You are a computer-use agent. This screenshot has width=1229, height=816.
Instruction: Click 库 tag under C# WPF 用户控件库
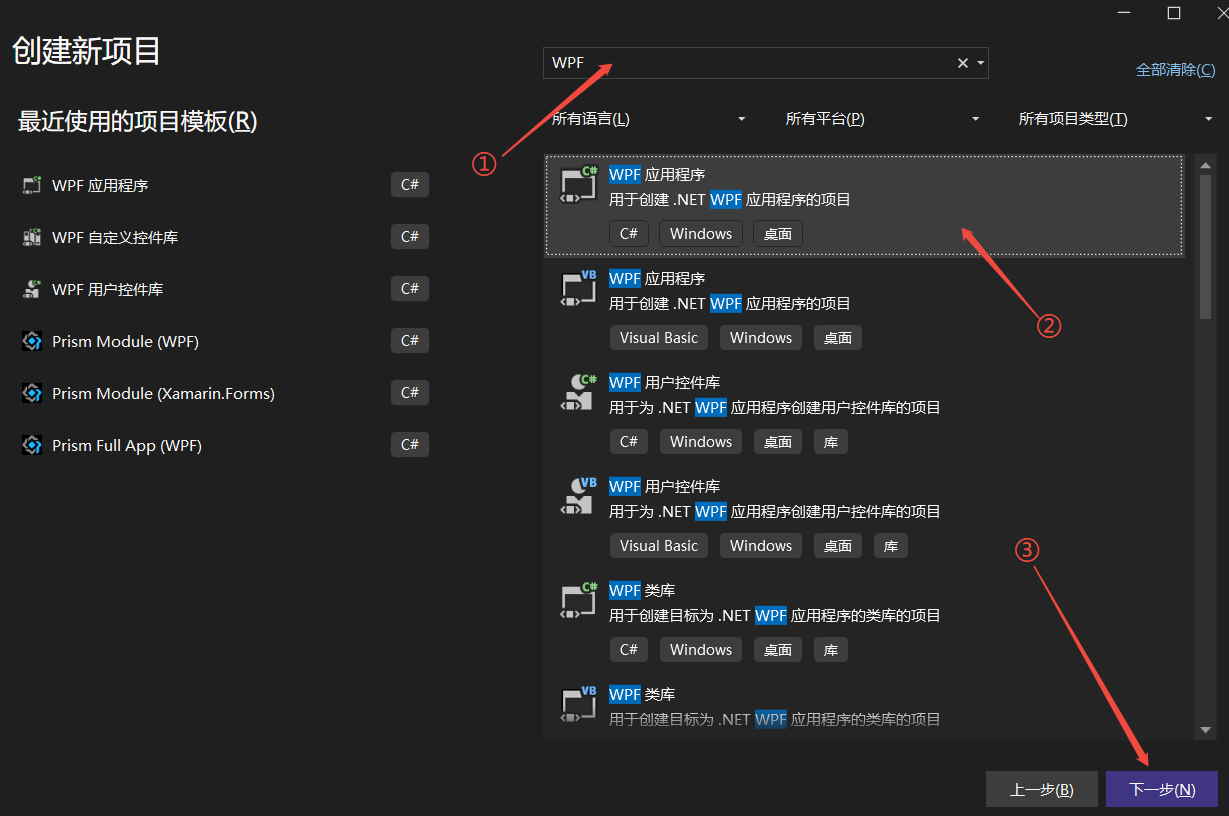tap(830, 442)
